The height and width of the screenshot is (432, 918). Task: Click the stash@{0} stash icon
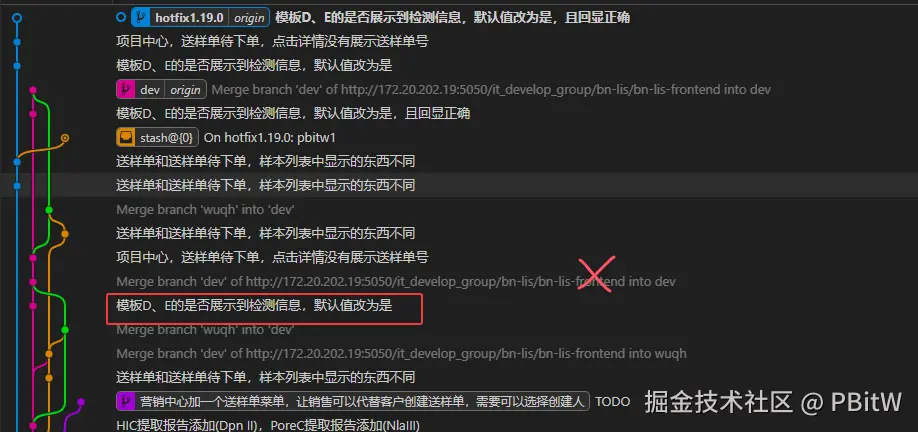(125, 138)
